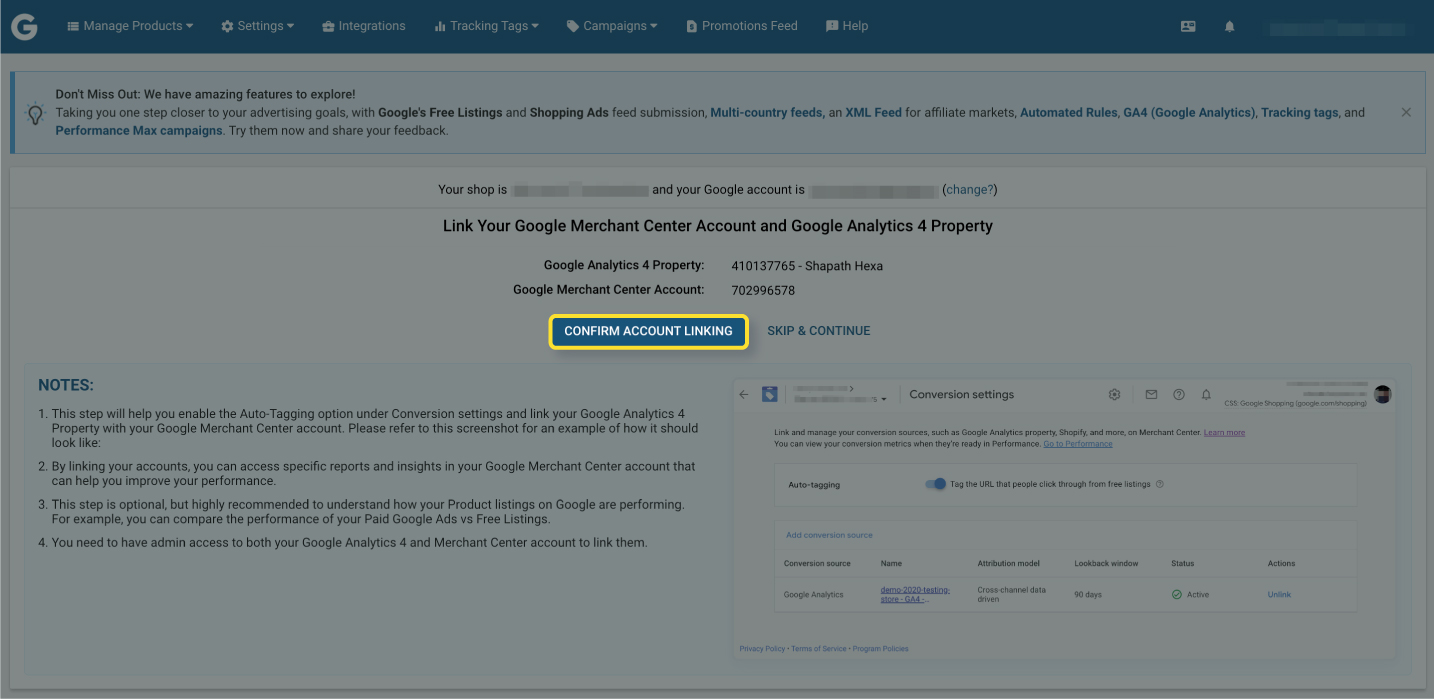This screenshot has width=1434, height=699.
Task: Expand the Settings dropdown
Action: [257, 26]
